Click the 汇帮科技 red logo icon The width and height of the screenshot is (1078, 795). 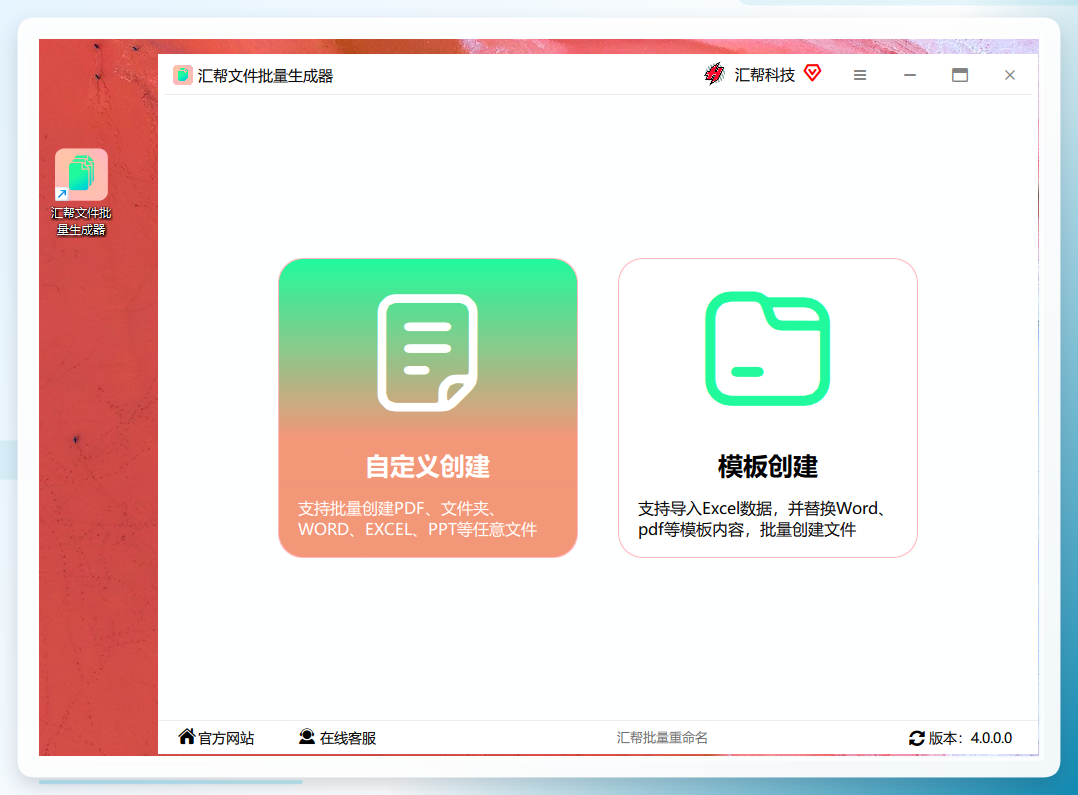click(715, 74)
